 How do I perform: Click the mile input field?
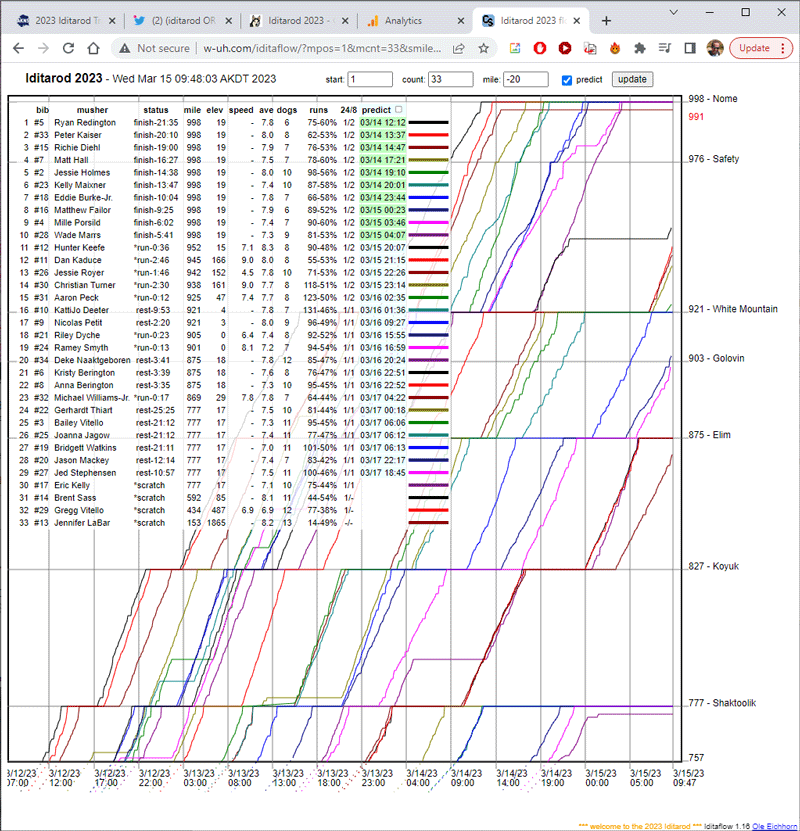click(x=526, y=79)
